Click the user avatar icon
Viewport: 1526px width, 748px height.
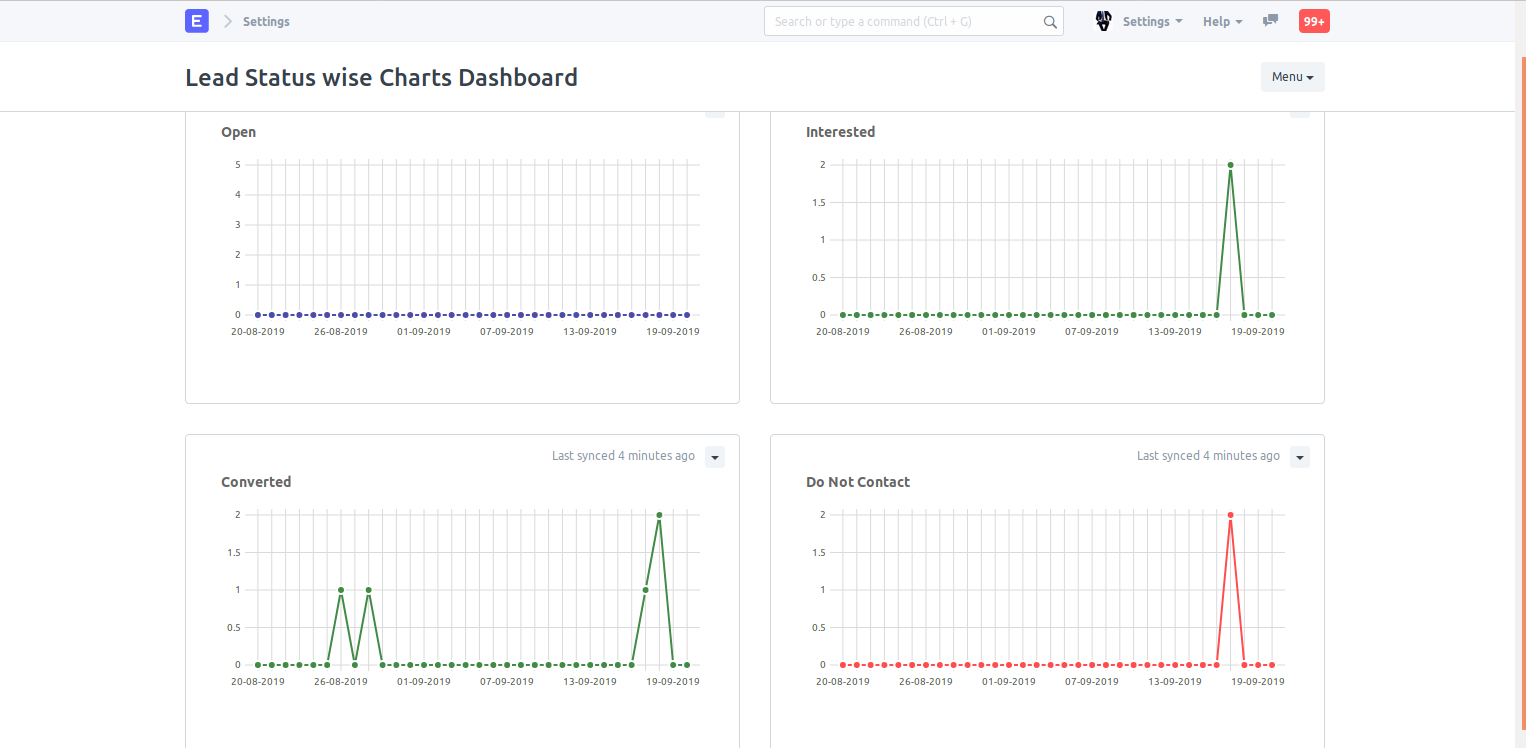click(x=1104, y=21)
